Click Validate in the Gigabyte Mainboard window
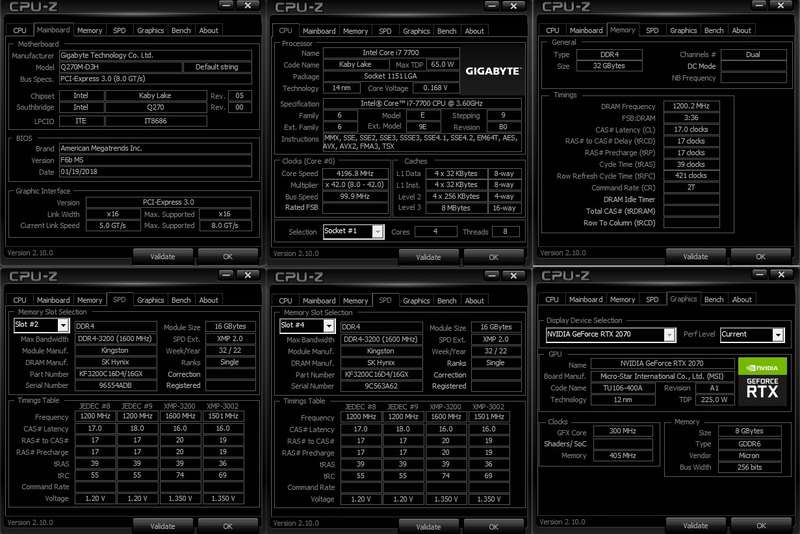The image size is (800, 534). point(163,257)
